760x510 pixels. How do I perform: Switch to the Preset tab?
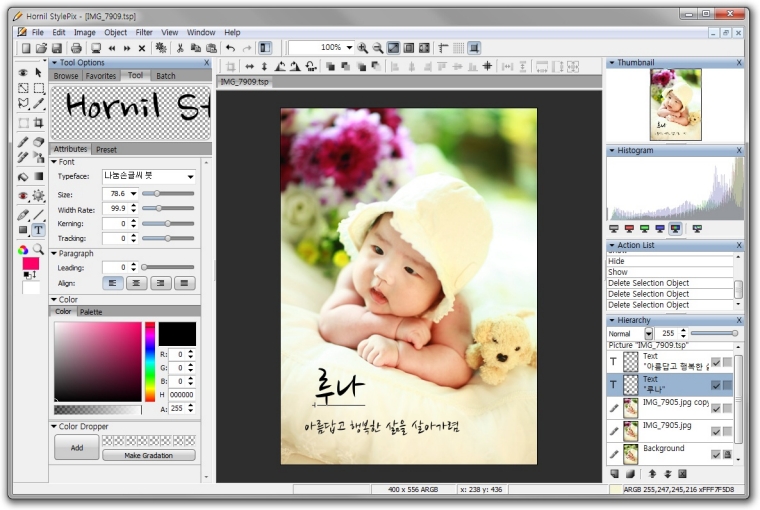click(x=106, y=150)
